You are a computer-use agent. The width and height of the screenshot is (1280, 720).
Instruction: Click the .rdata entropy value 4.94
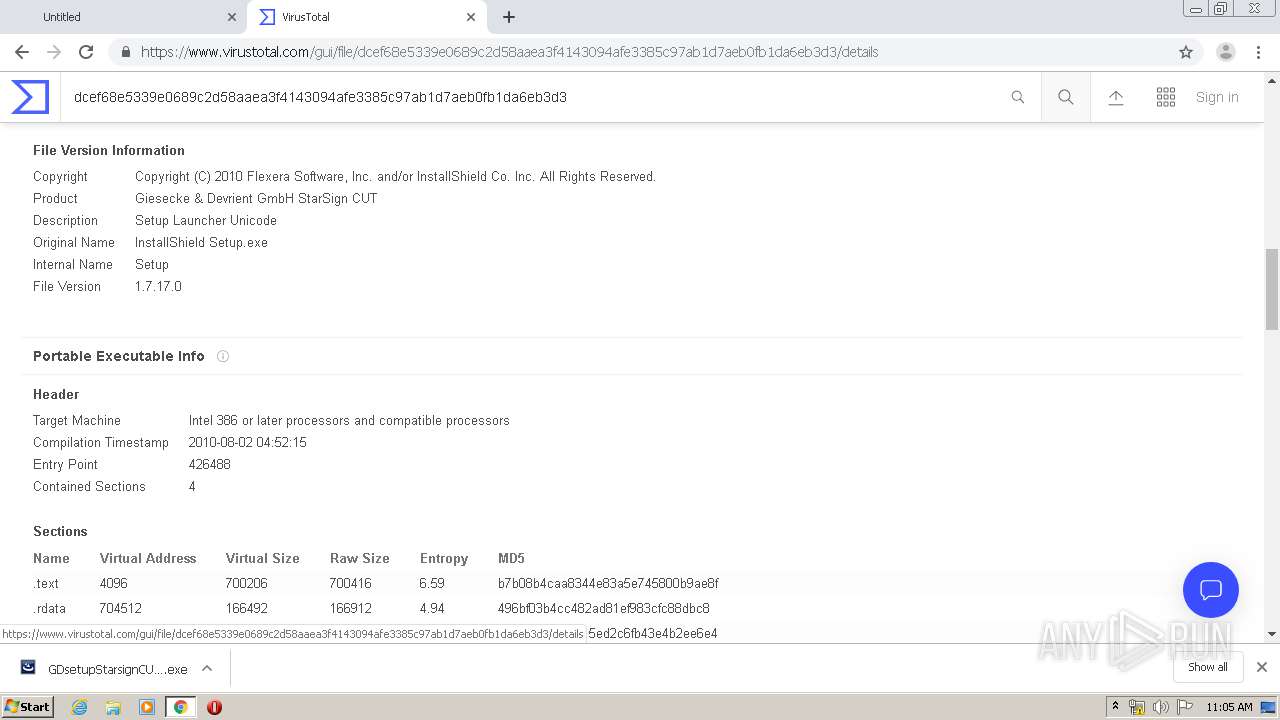pyautogui.click(x=432, y=608)
